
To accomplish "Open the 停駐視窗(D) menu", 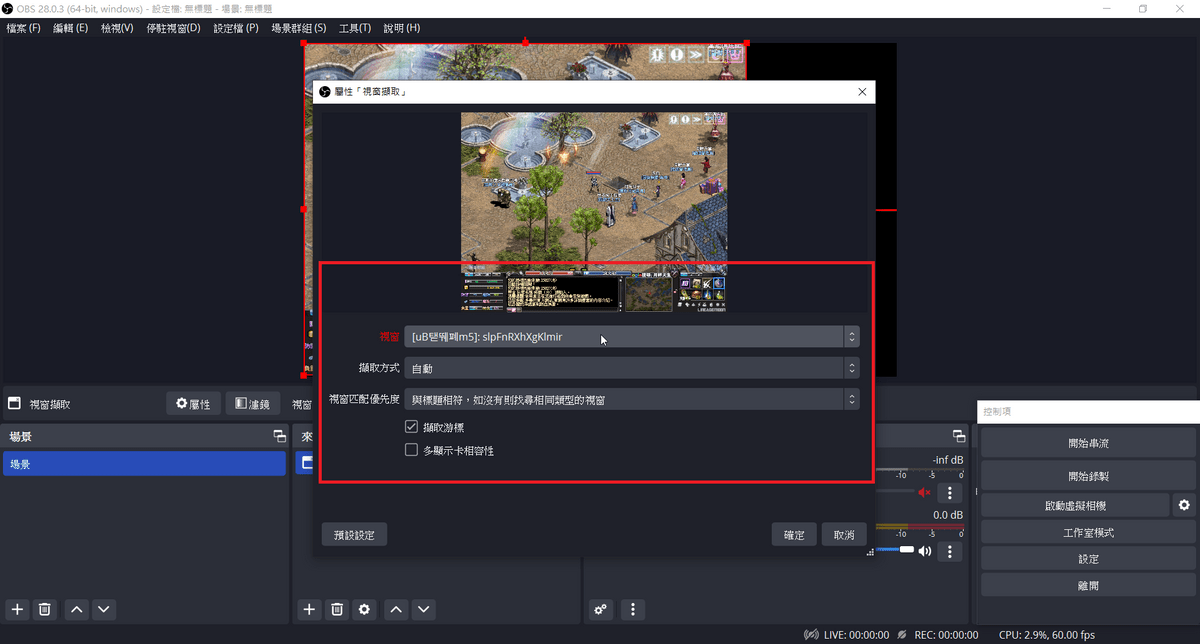I will [173, 28].
